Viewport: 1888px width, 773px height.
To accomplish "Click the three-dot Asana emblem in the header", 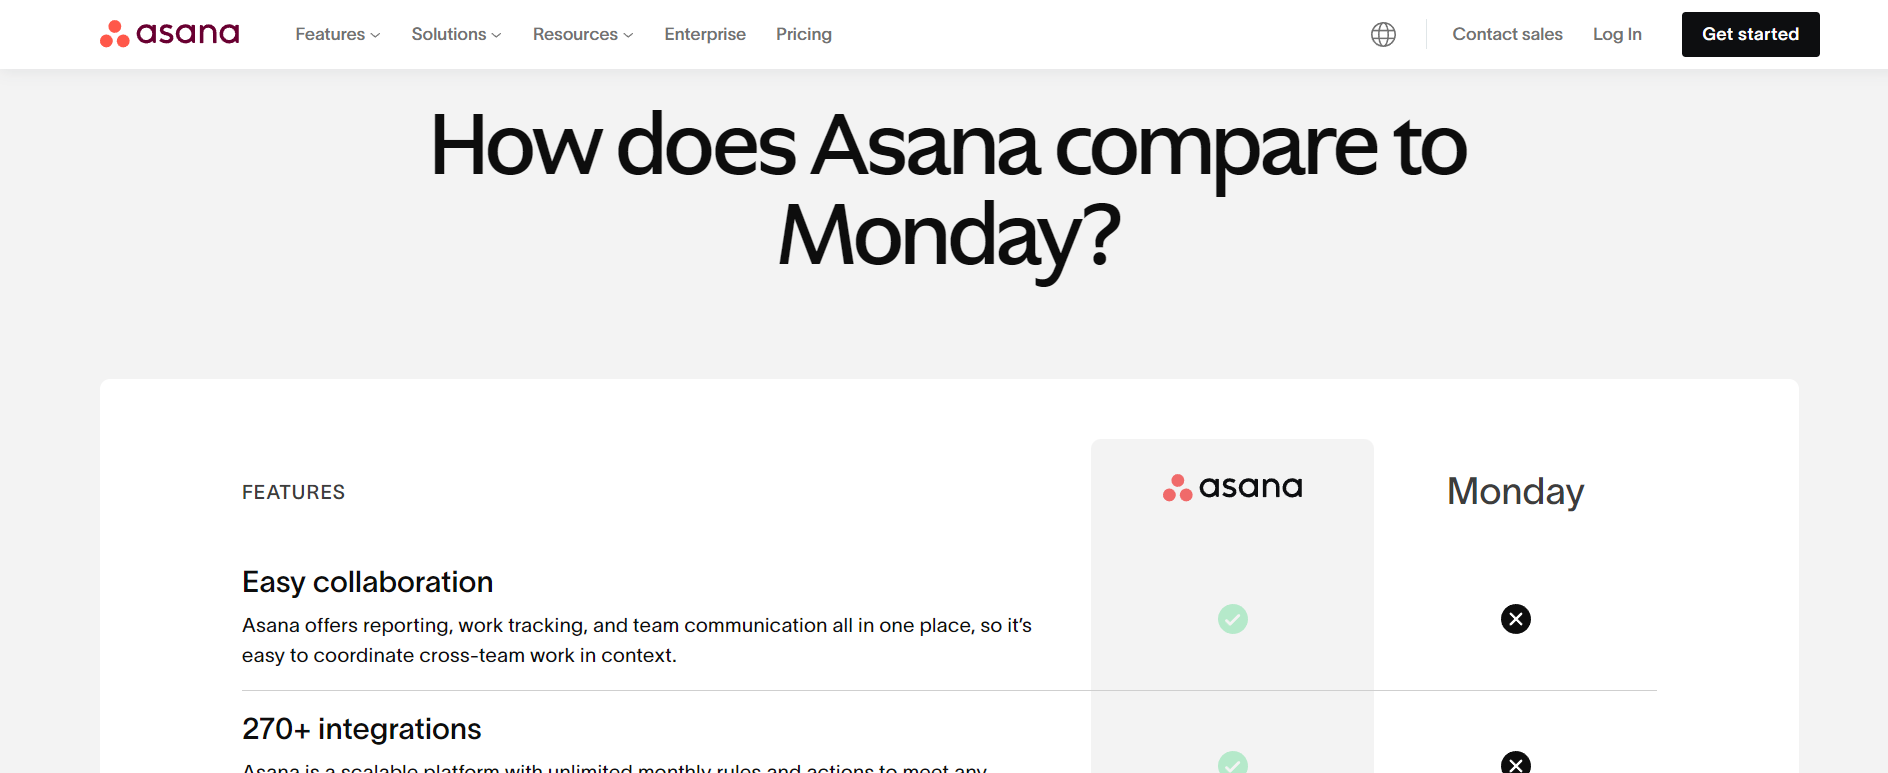I will coord(113,33).
